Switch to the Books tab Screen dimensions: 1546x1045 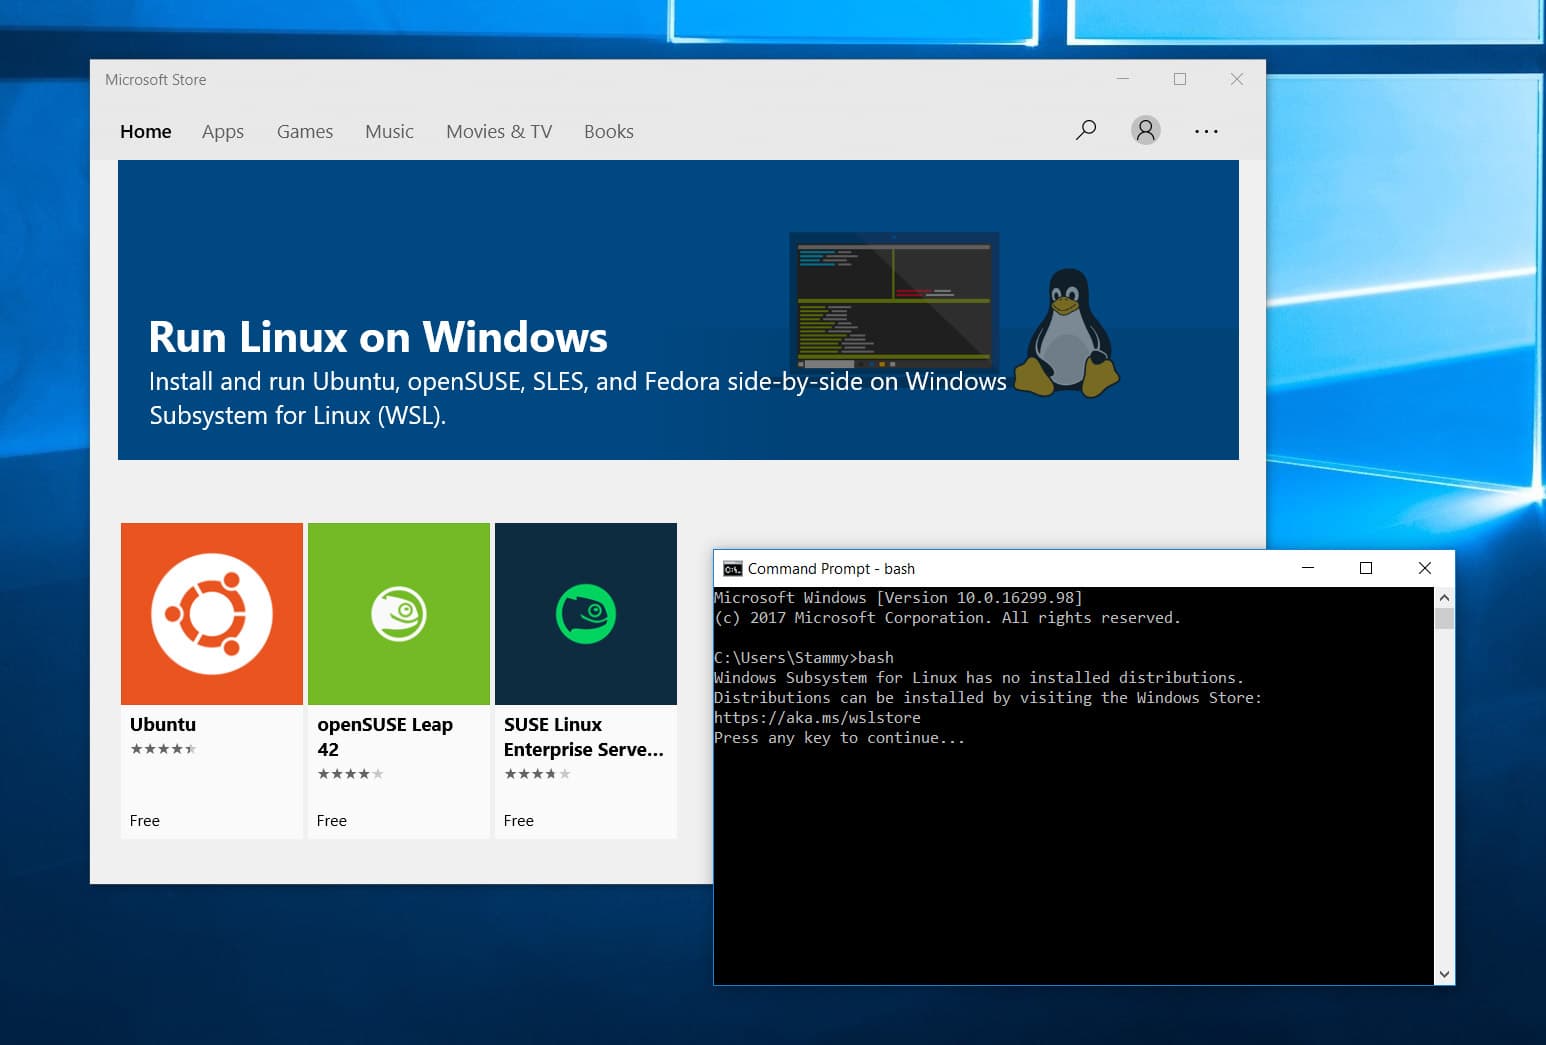click(609, 131)
